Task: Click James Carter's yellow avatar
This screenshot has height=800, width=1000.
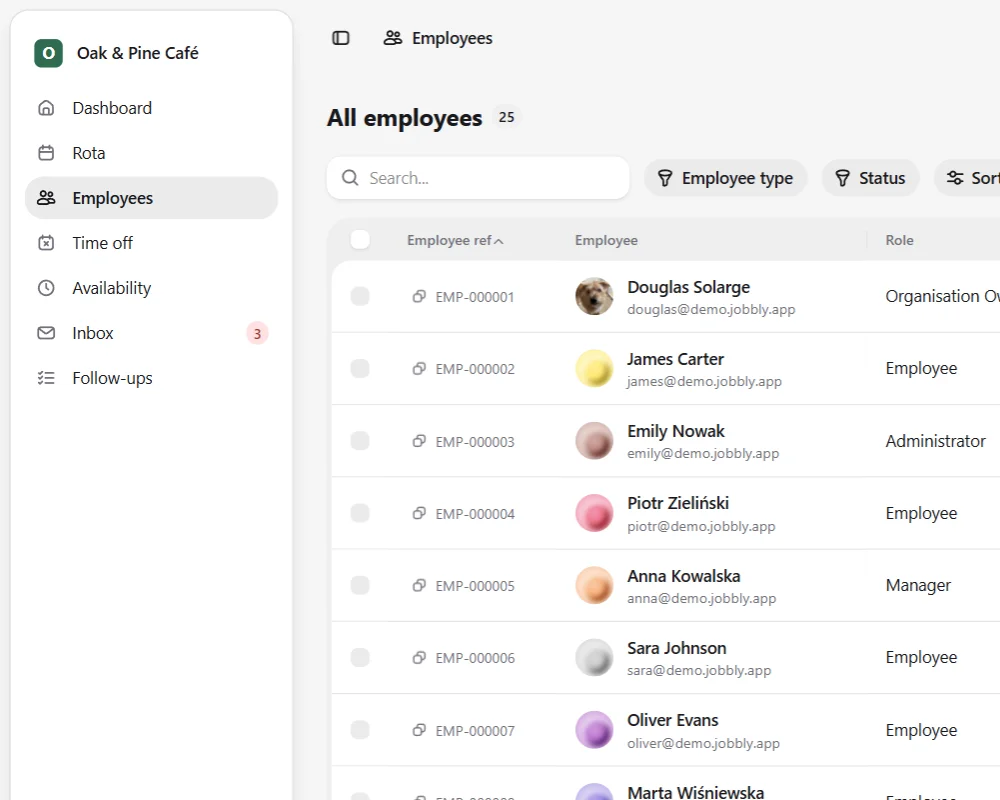Action: tap(594, 368)
